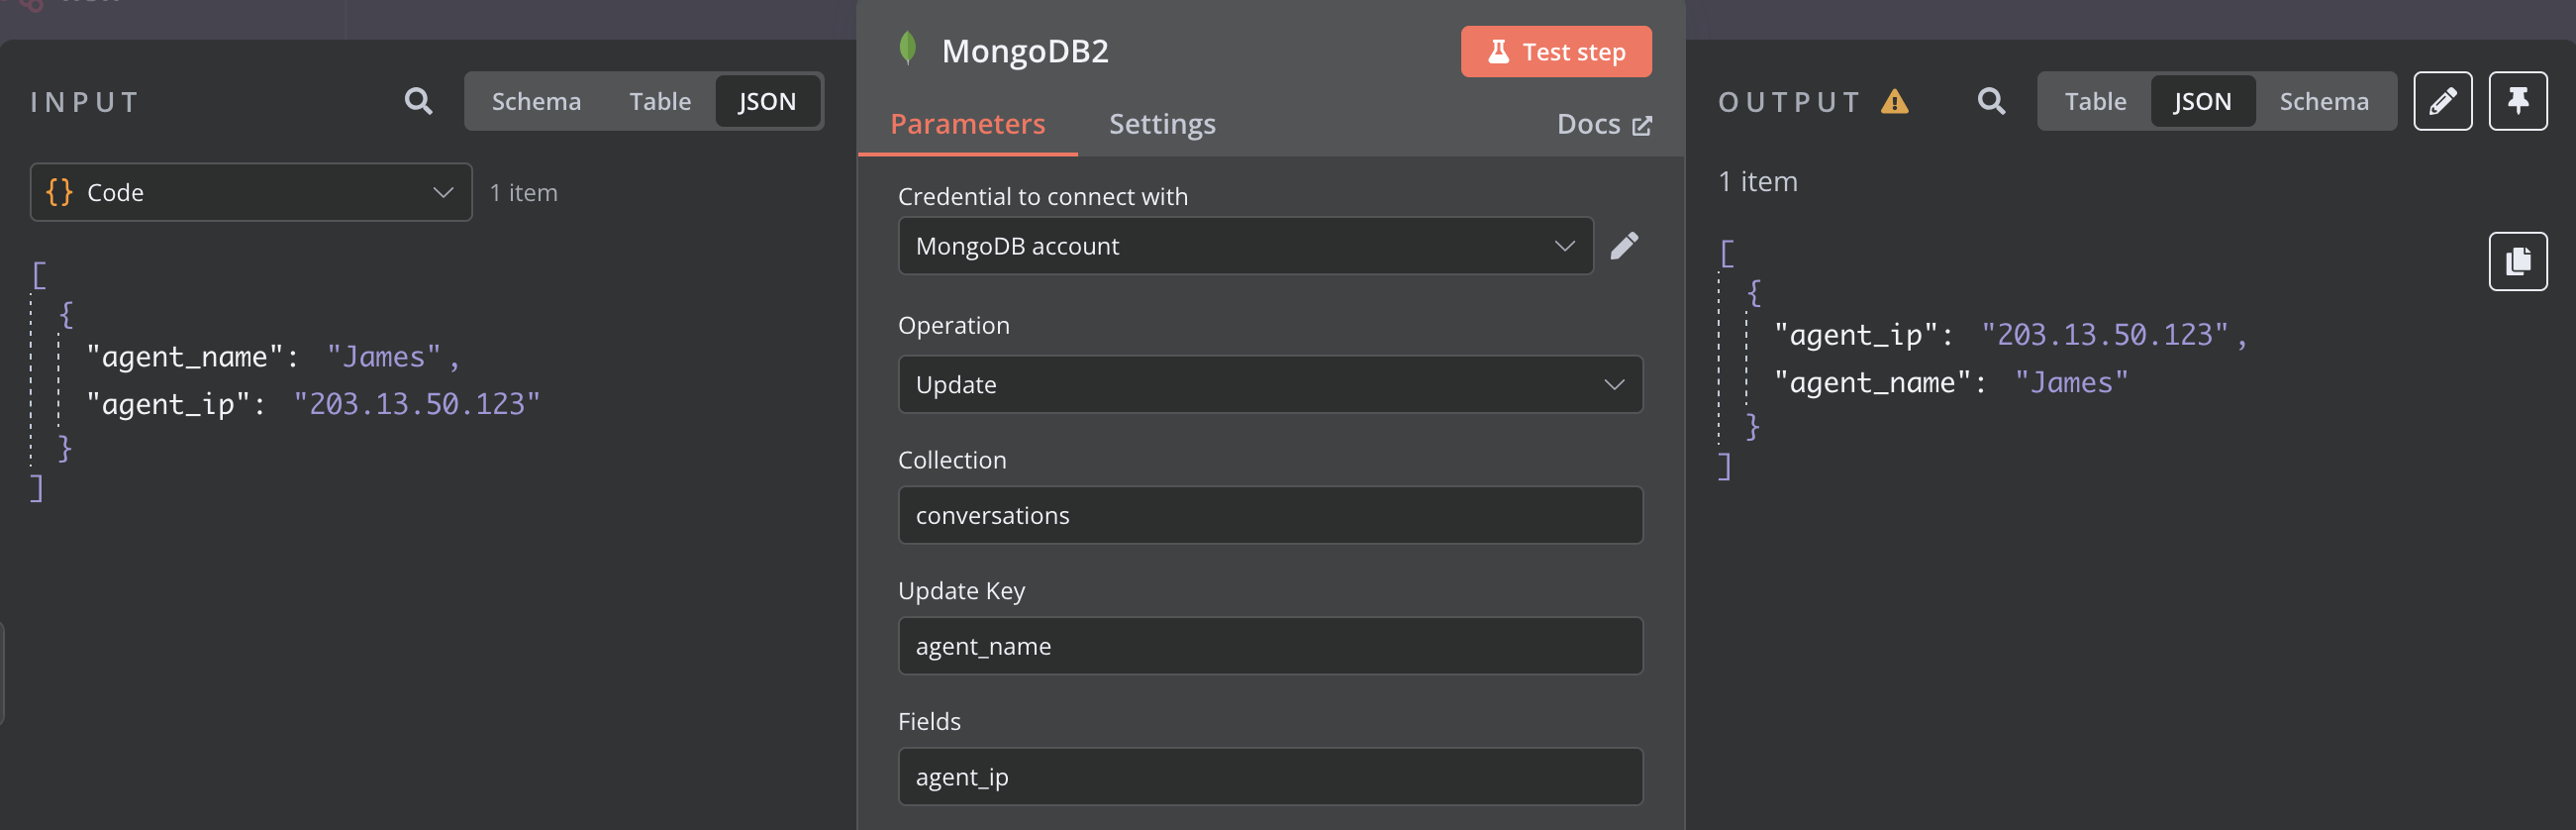
Task: Select the Parameters tab
Action: click(x=967, y=124)
